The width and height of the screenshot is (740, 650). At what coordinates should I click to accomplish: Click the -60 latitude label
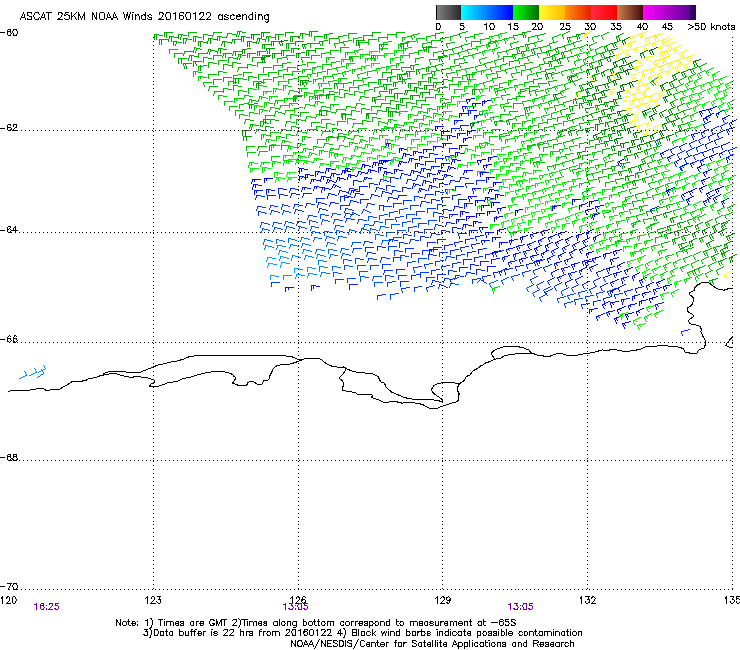click(9, 33)
